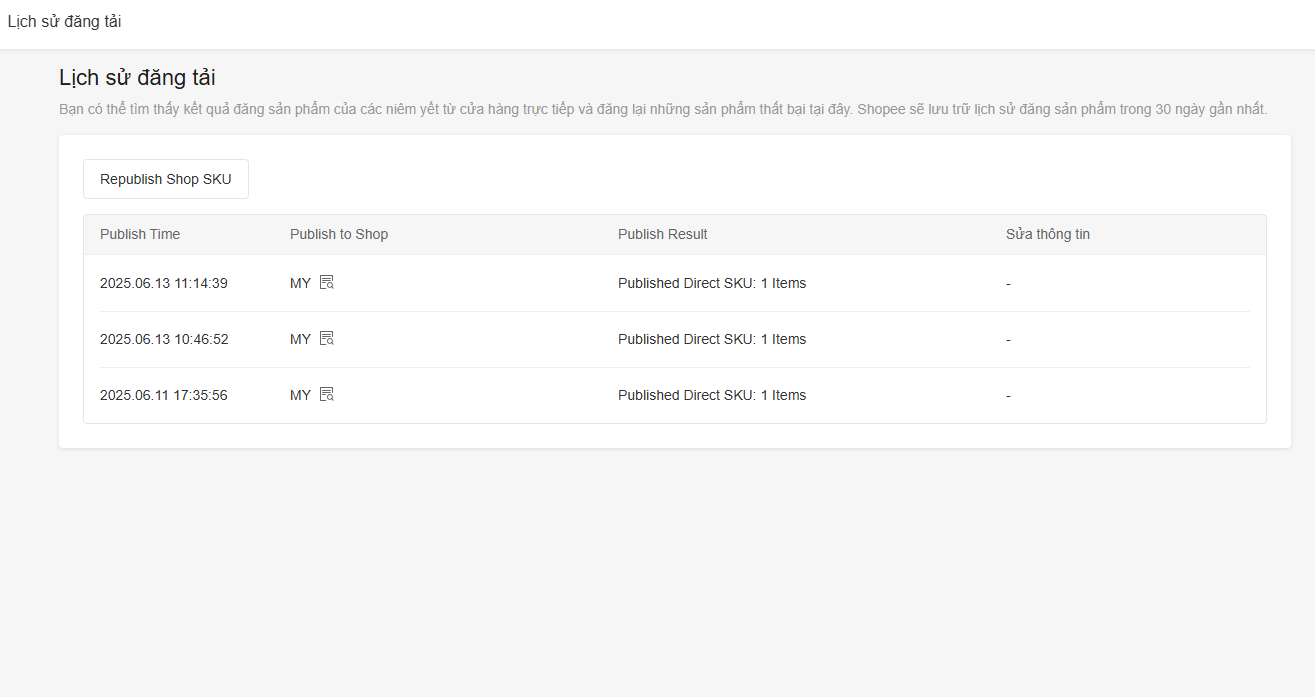Click edit-info dash in the 11:14:39 row
Viewport: 1315px width, 697px height.
(x=1008, y=284)
